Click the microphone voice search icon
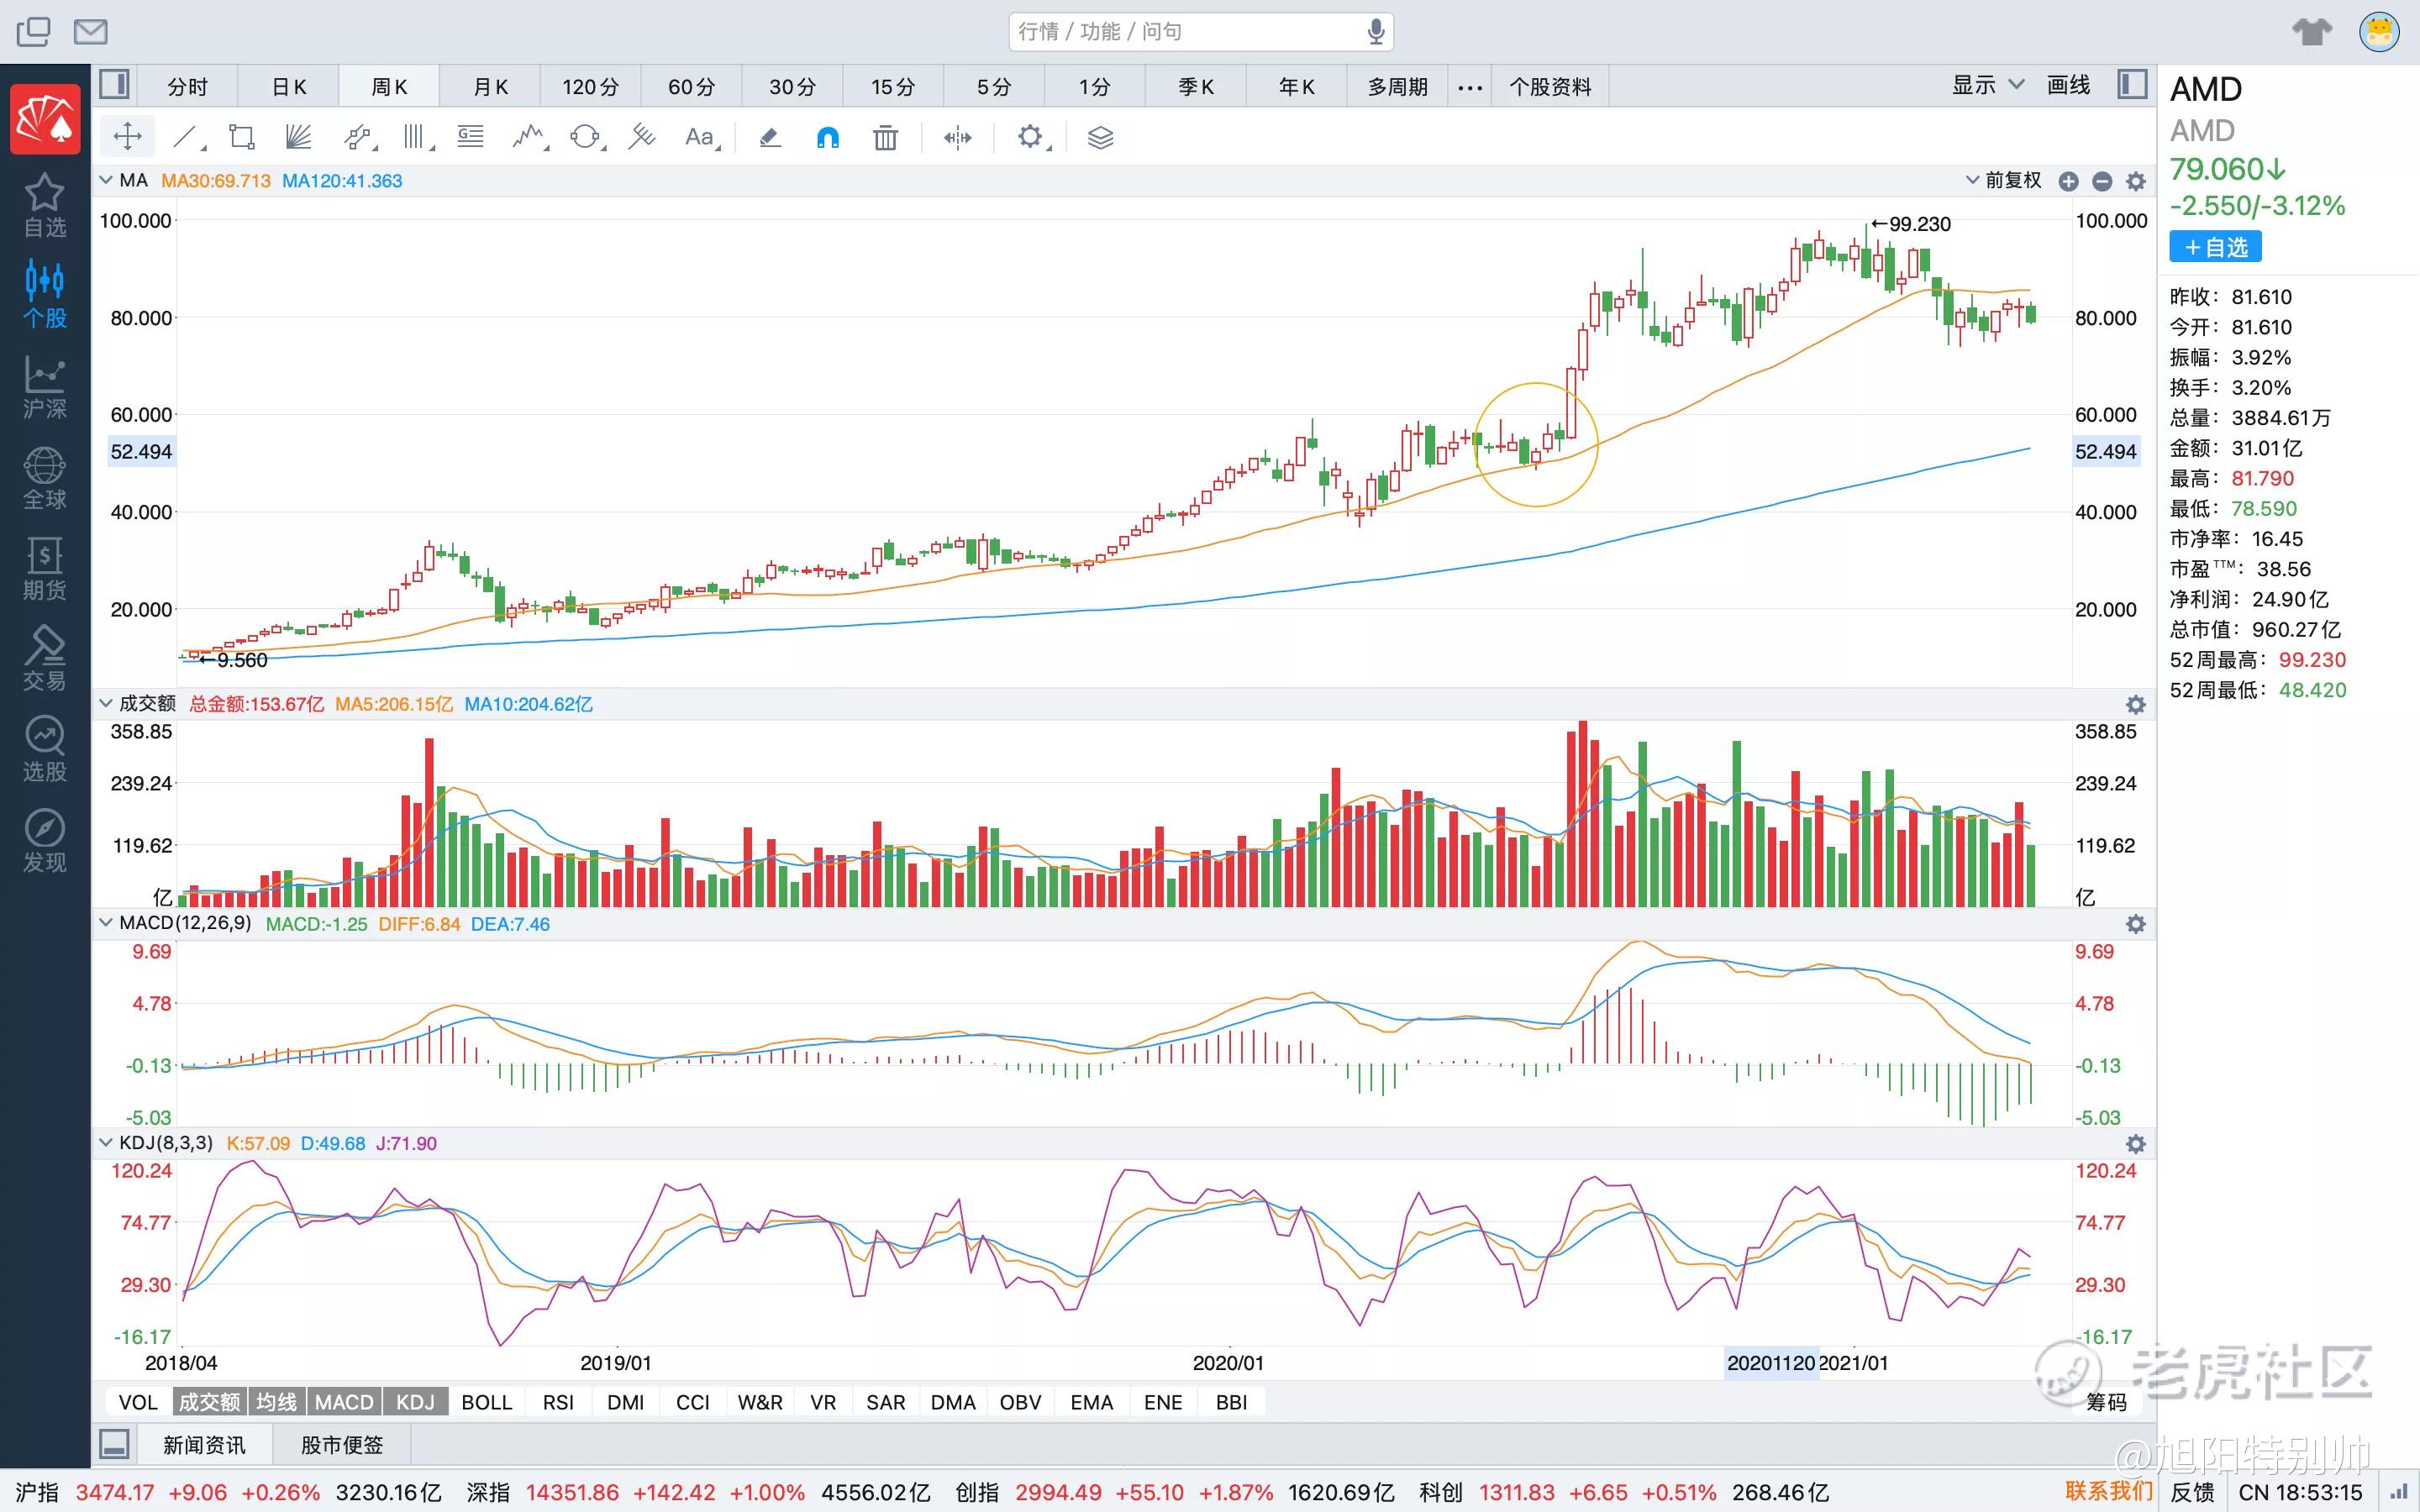The width and height of the screenshot is (2420, 1512). [x=1376, y=32]
